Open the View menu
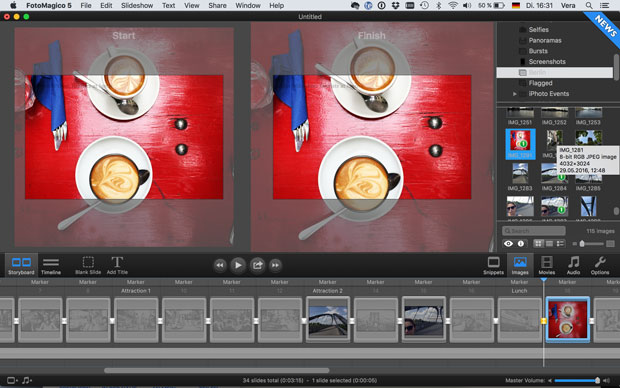This screenshot has height=388, width=620. (x=192, y=6)
